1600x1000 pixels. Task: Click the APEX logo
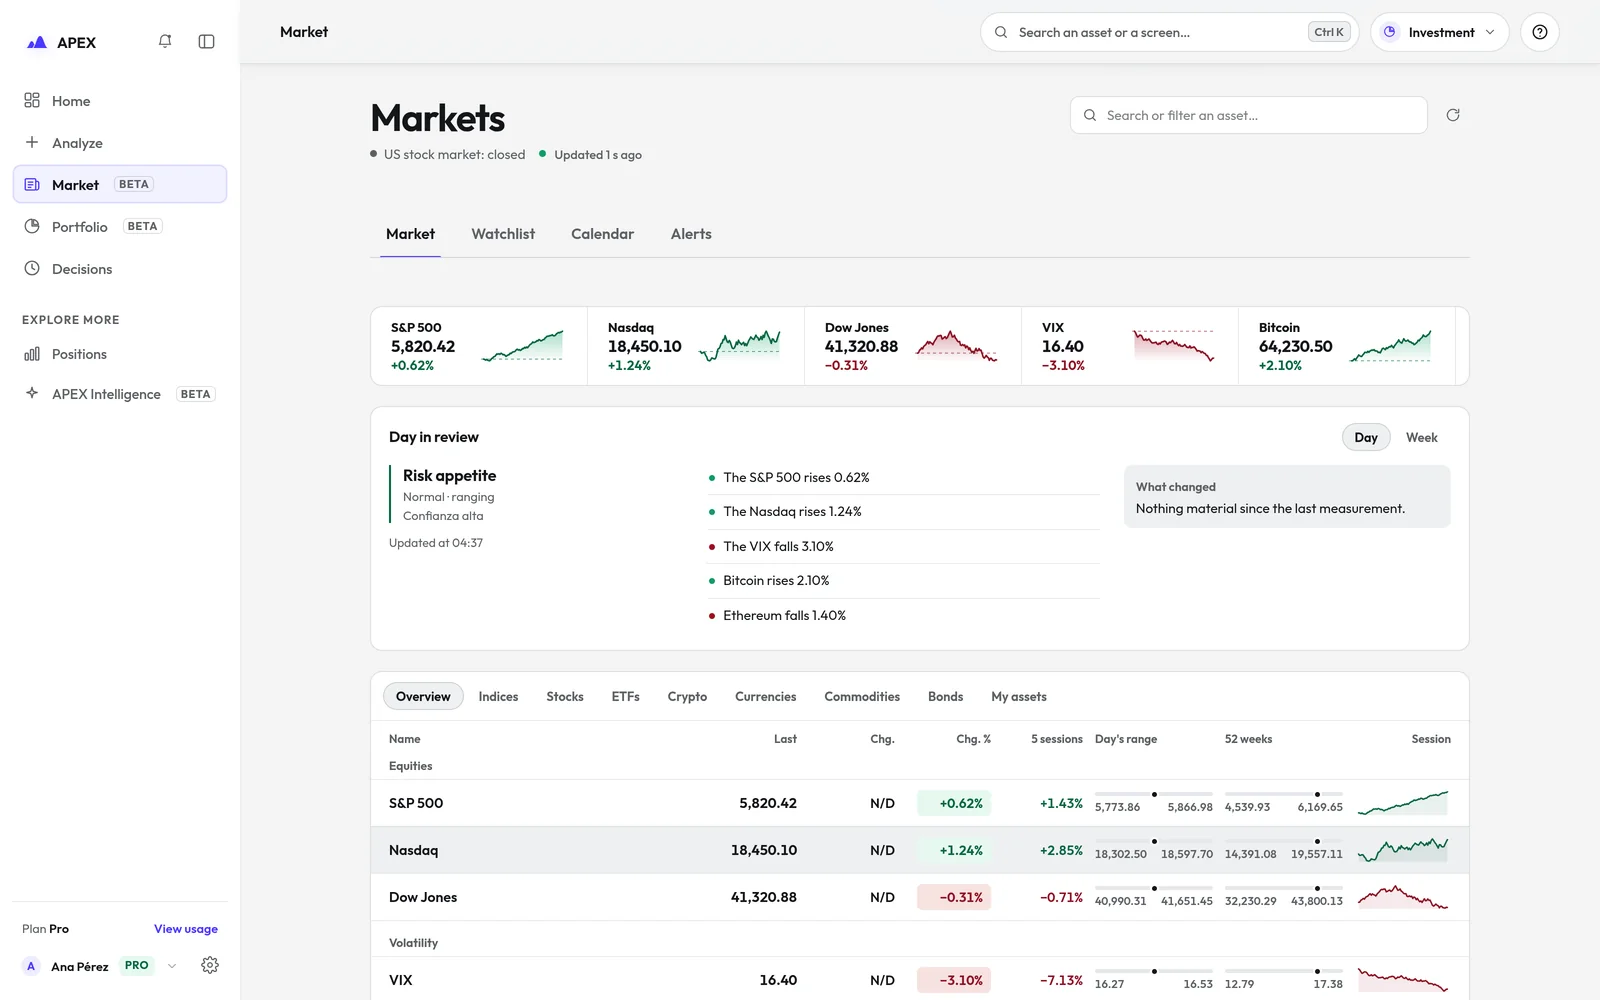coord(61,42)
